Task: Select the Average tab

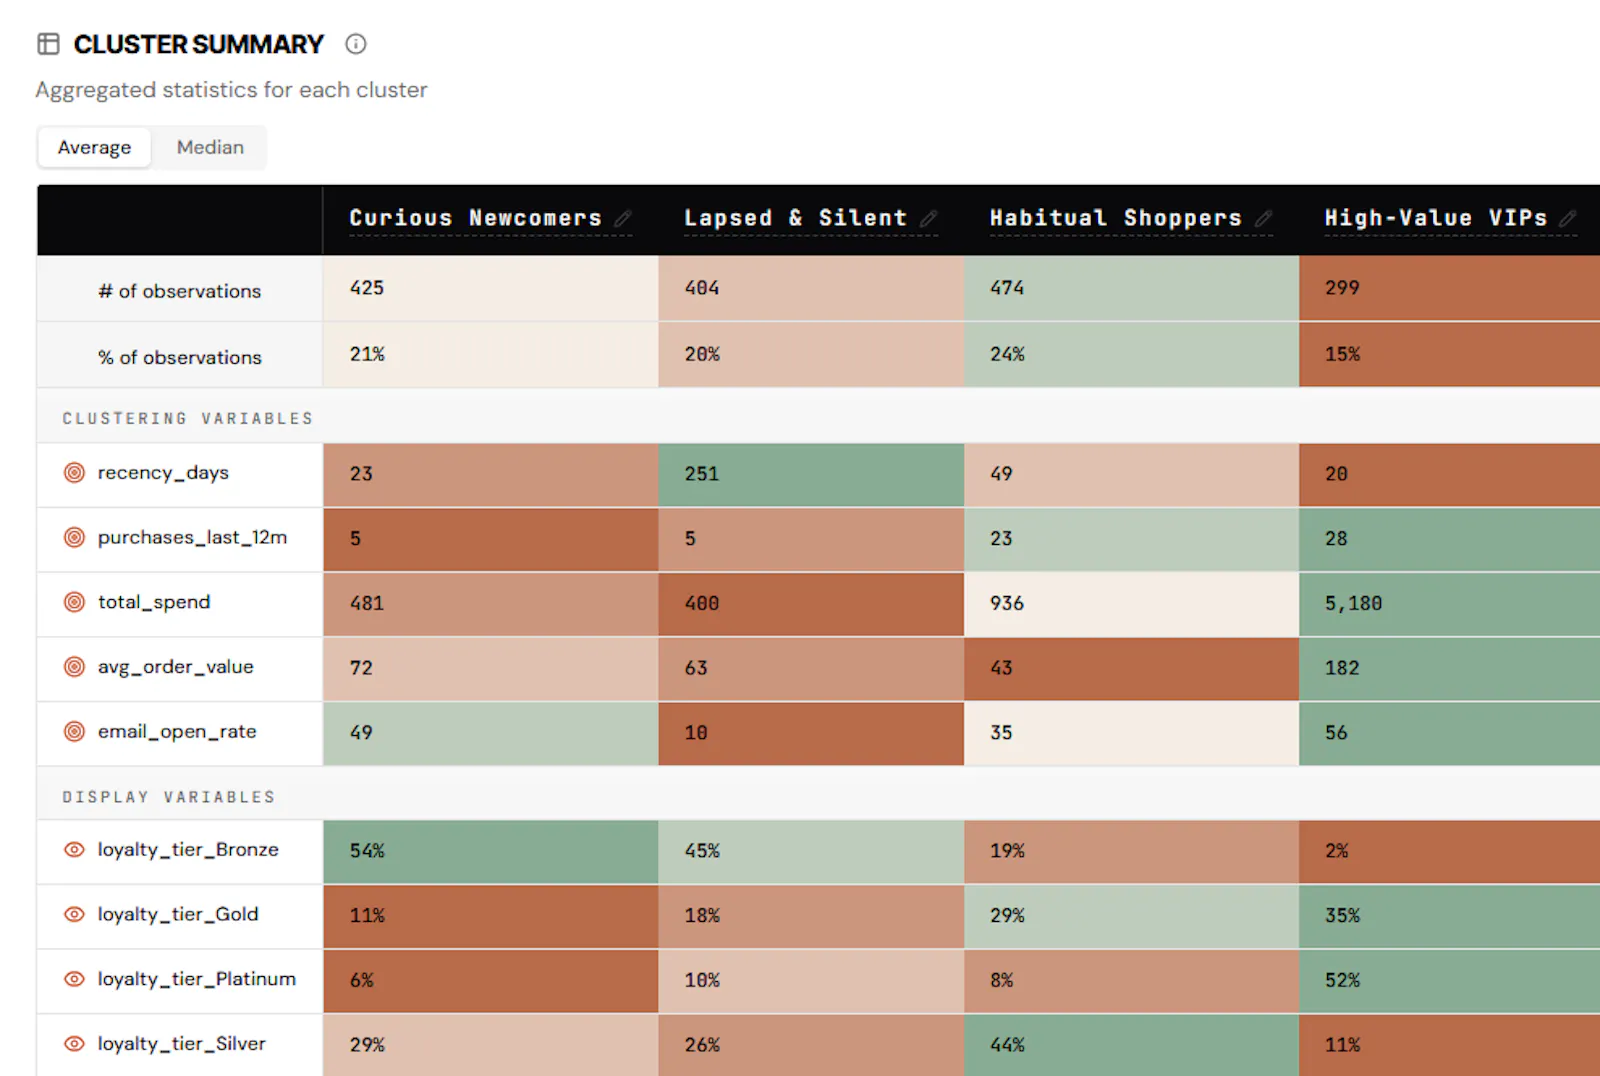Action: click(x=94, y=147)
